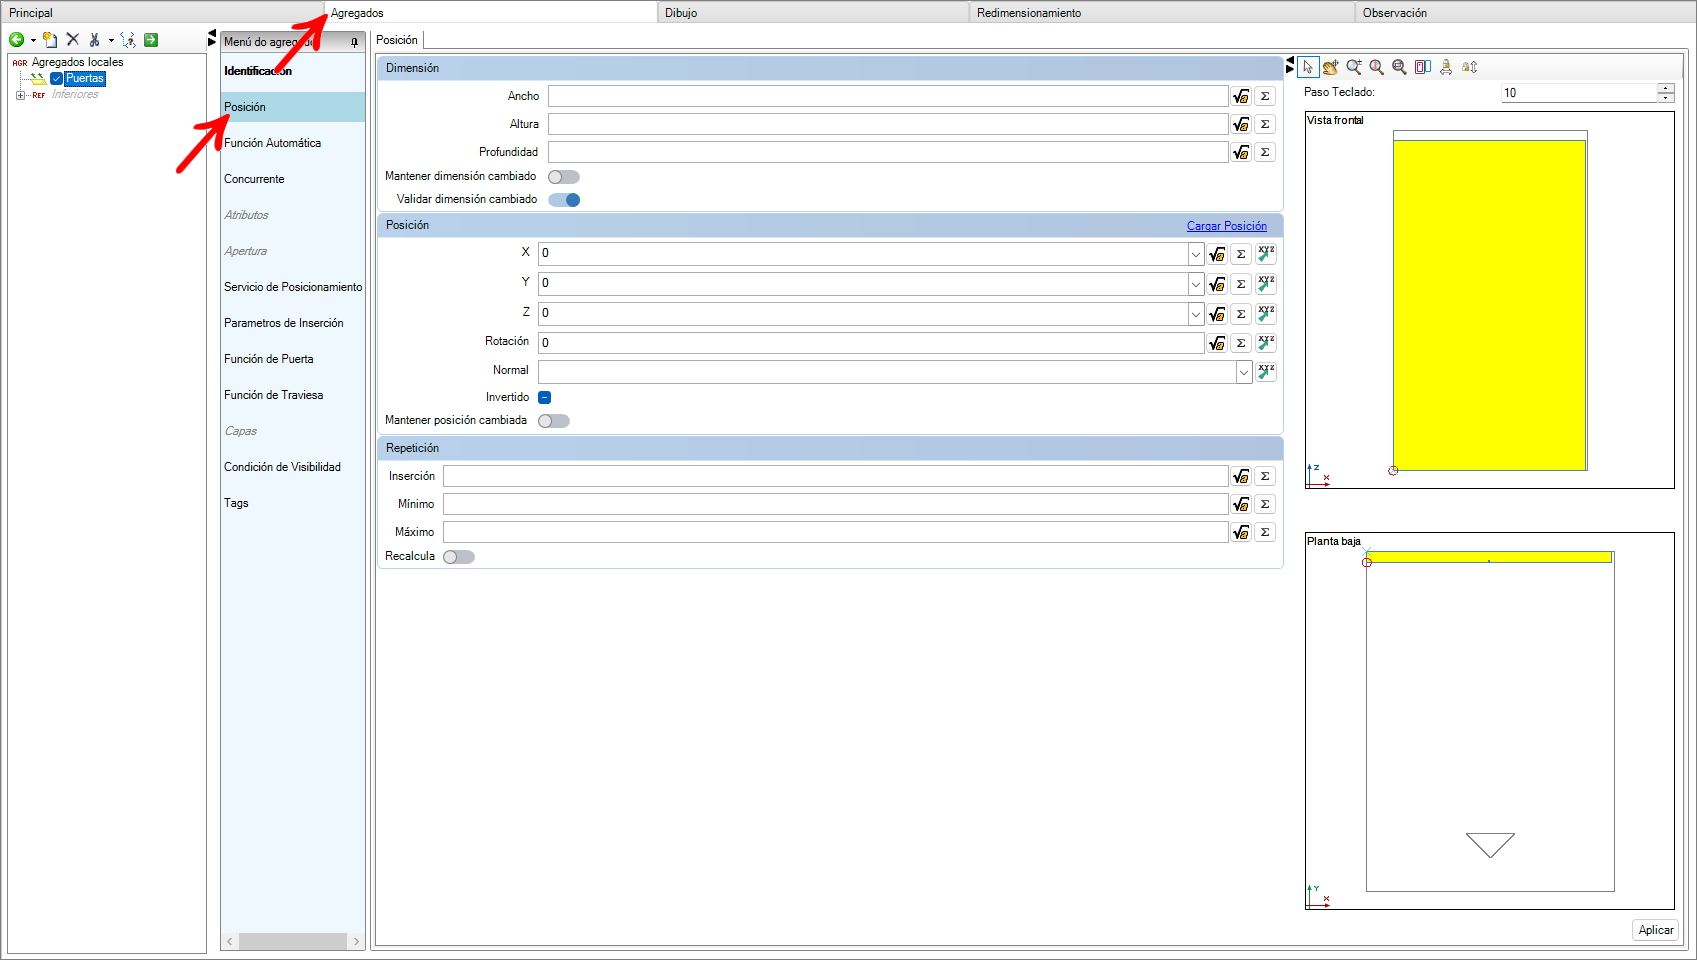The image size is (1697, 960).
Task: Turn on the Recalcula switch
Action: [x=459, y=557]
